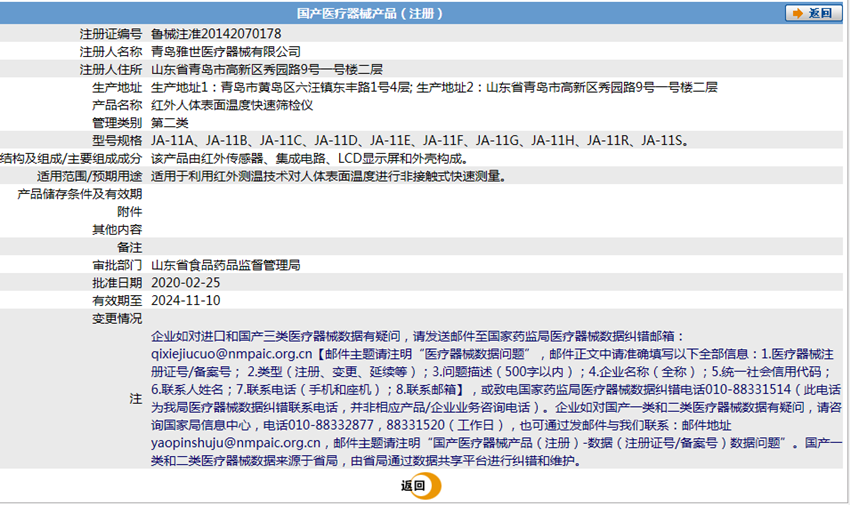Viewport: 850px width, 505px height.
Task: Click note's last line 类和二类医疗器械数据来源于省局
Action: click(365, 461)
